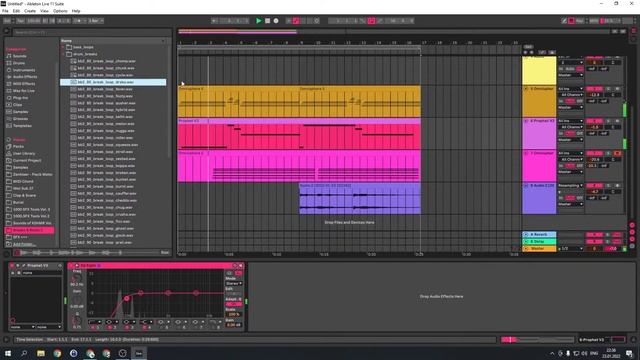
Task: Click the audio clip on track 8
Action: pyautogui.click(x=360, y=199)
